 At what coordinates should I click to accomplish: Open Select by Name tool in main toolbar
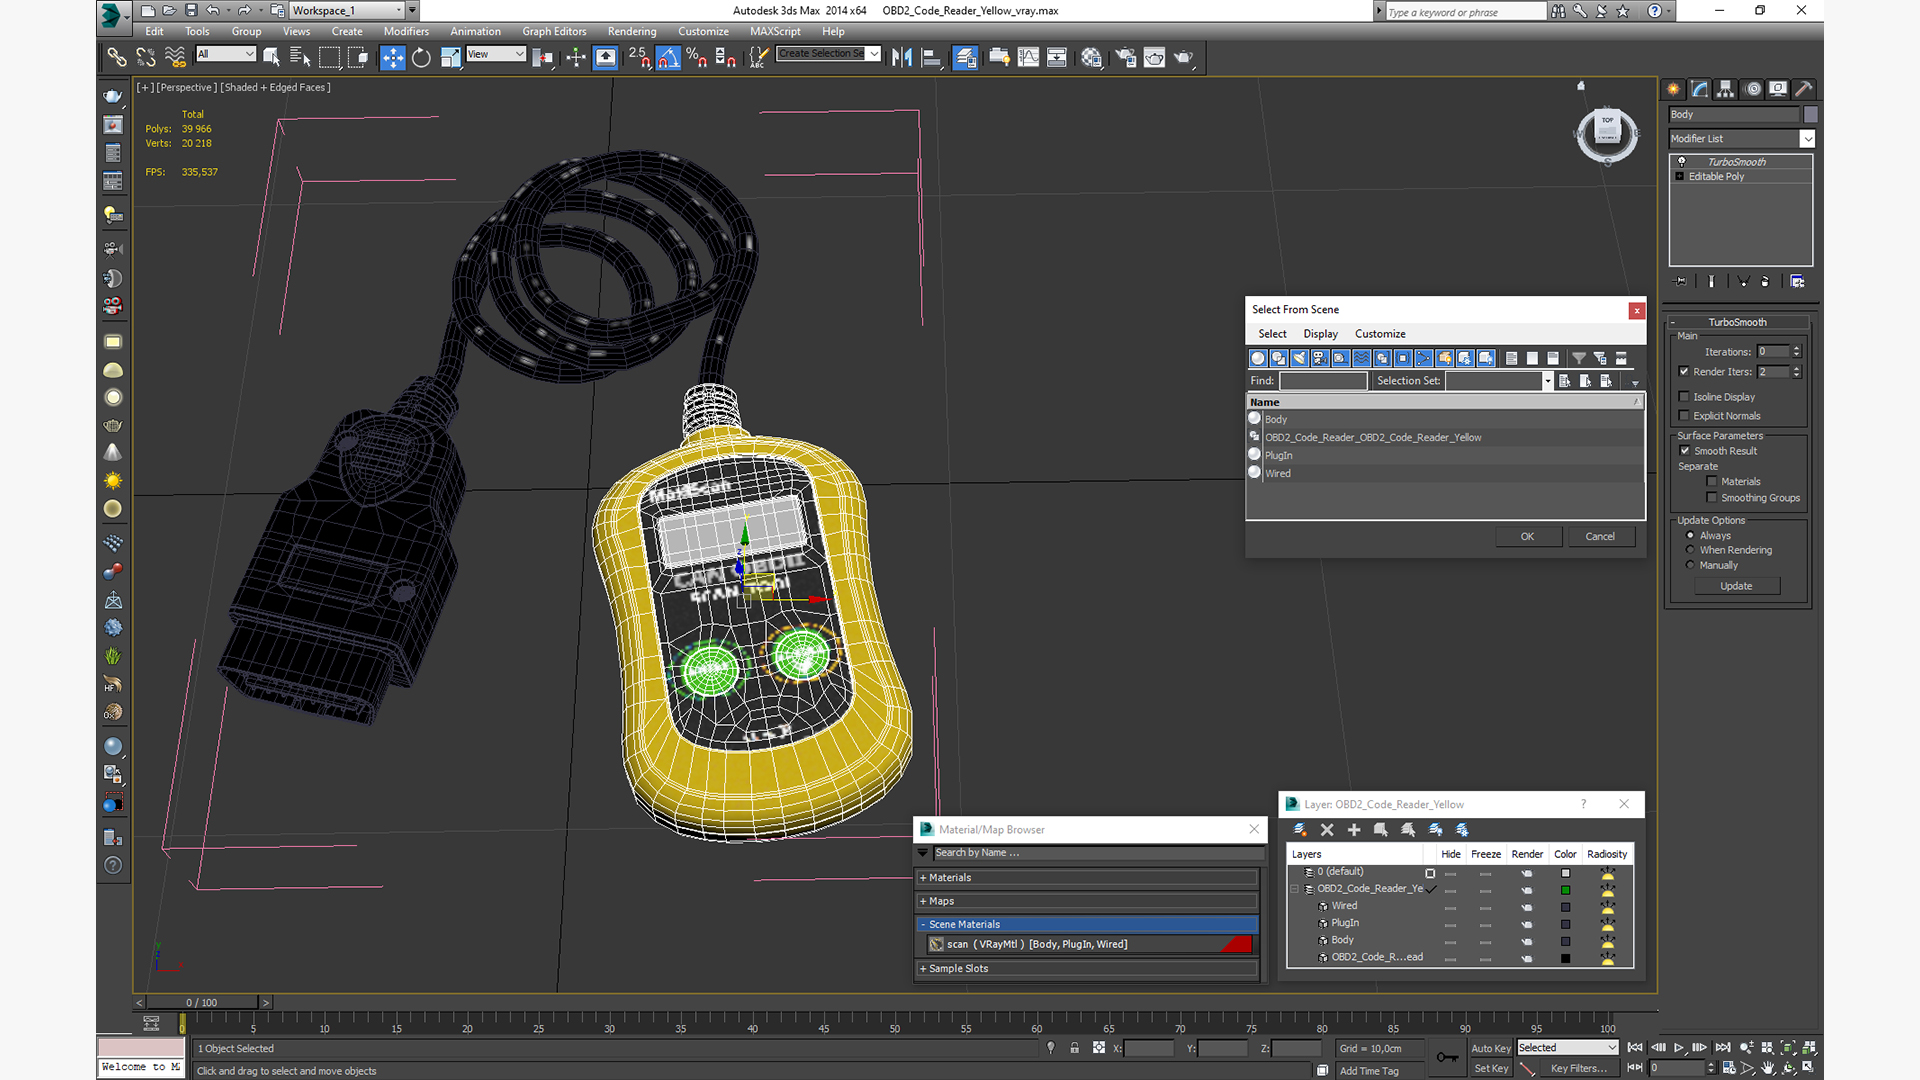point(300,58)
